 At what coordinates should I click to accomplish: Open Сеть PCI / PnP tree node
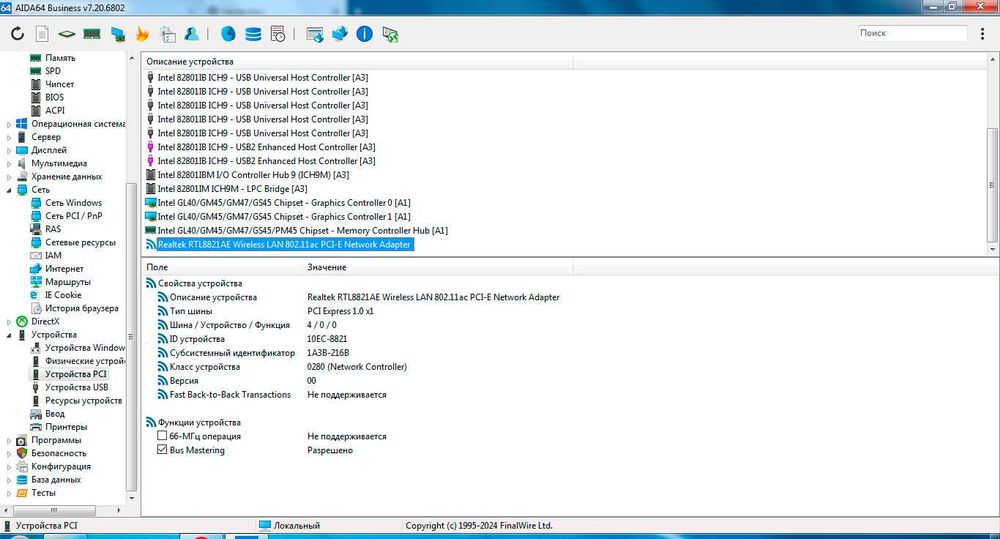pos(73,216)
